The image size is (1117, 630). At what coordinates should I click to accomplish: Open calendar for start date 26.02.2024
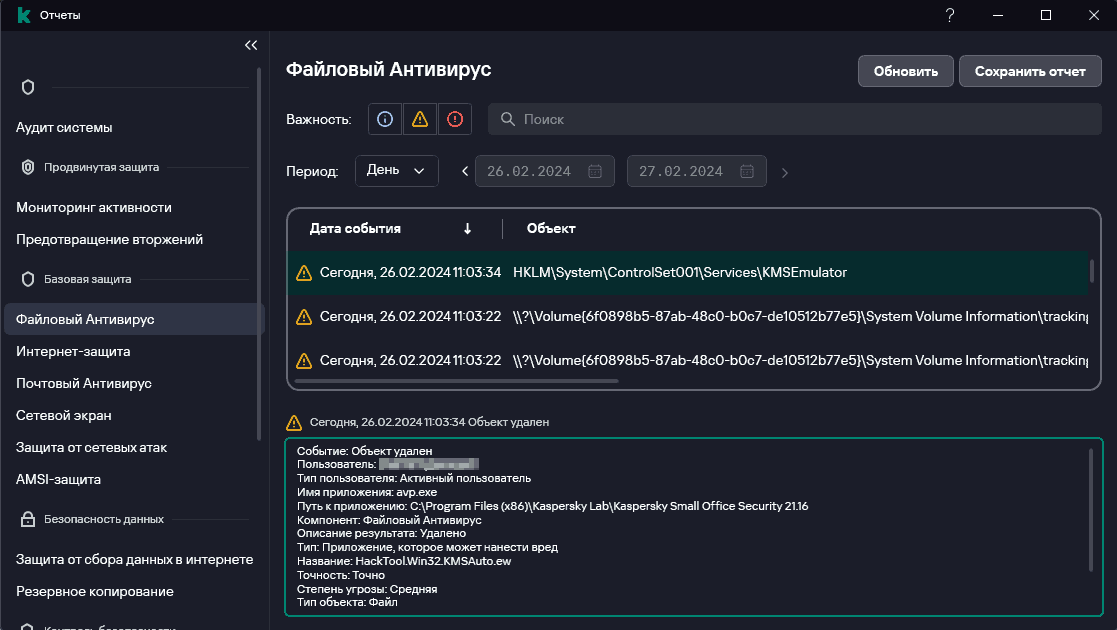595,171
